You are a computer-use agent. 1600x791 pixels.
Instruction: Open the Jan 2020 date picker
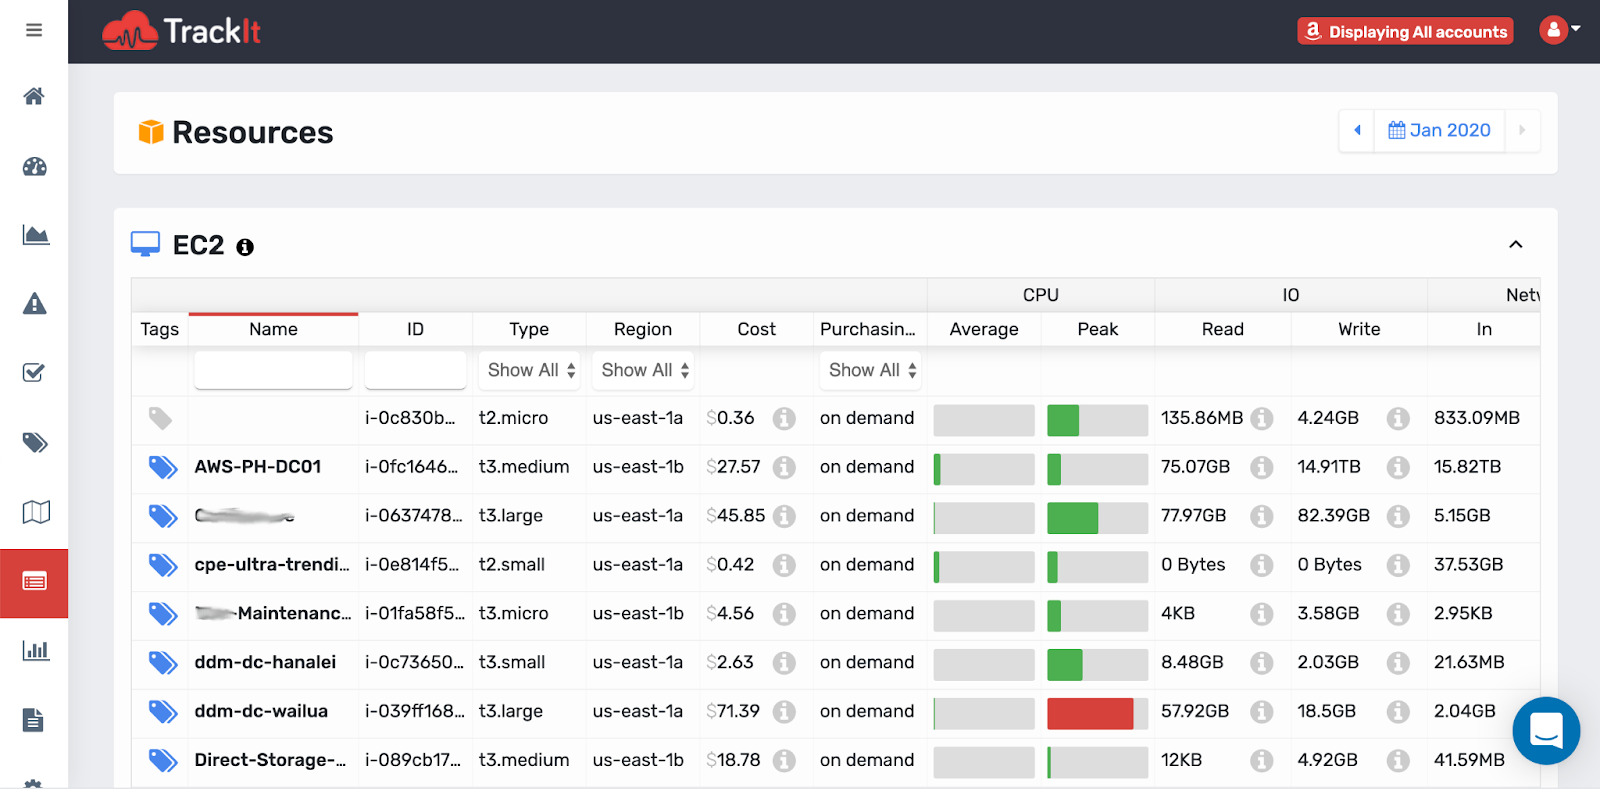click(1439, 130)
